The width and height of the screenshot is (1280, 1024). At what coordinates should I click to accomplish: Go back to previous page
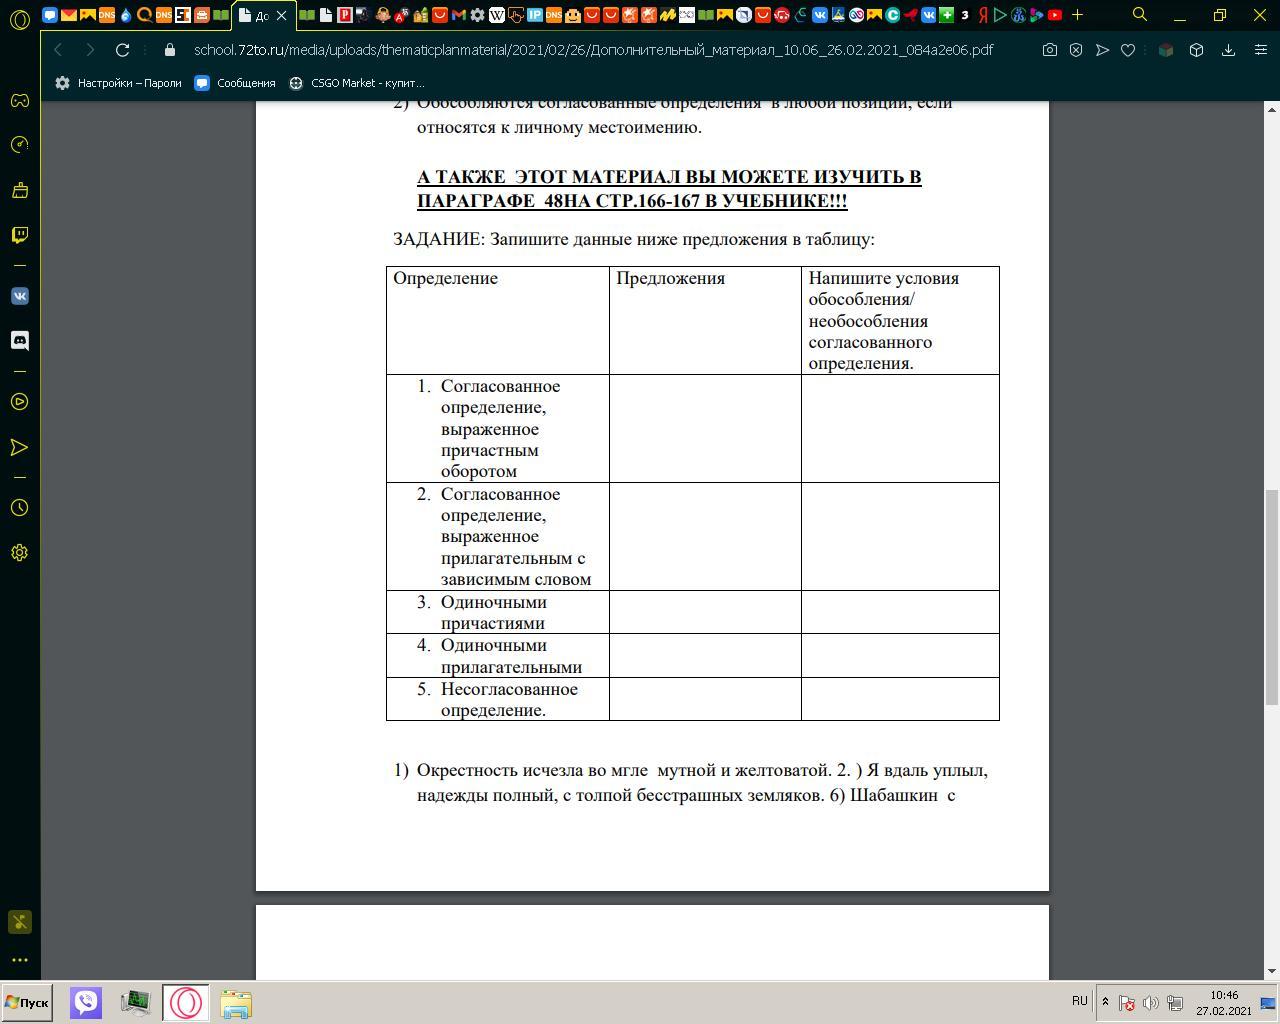(x=58, y=50)
